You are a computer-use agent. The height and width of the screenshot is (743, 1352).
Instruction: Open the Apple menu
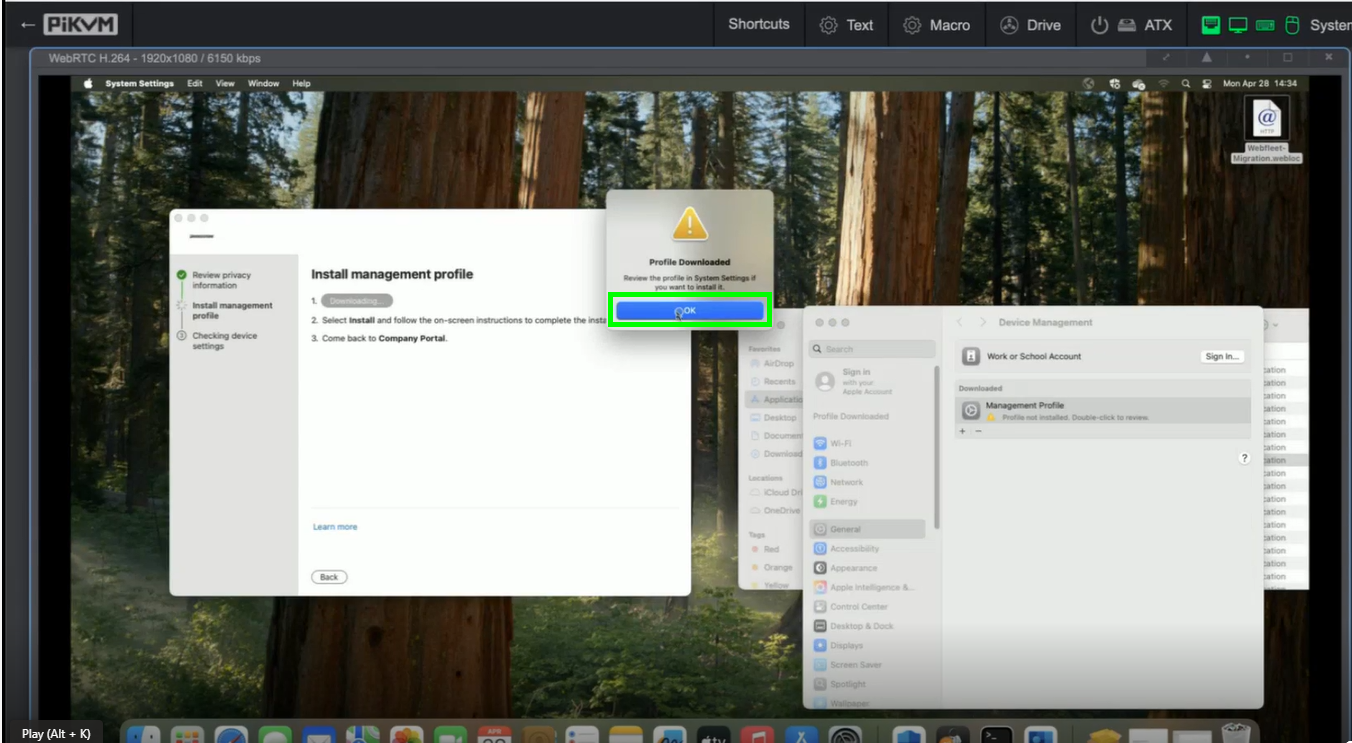[x=88, y=84]
